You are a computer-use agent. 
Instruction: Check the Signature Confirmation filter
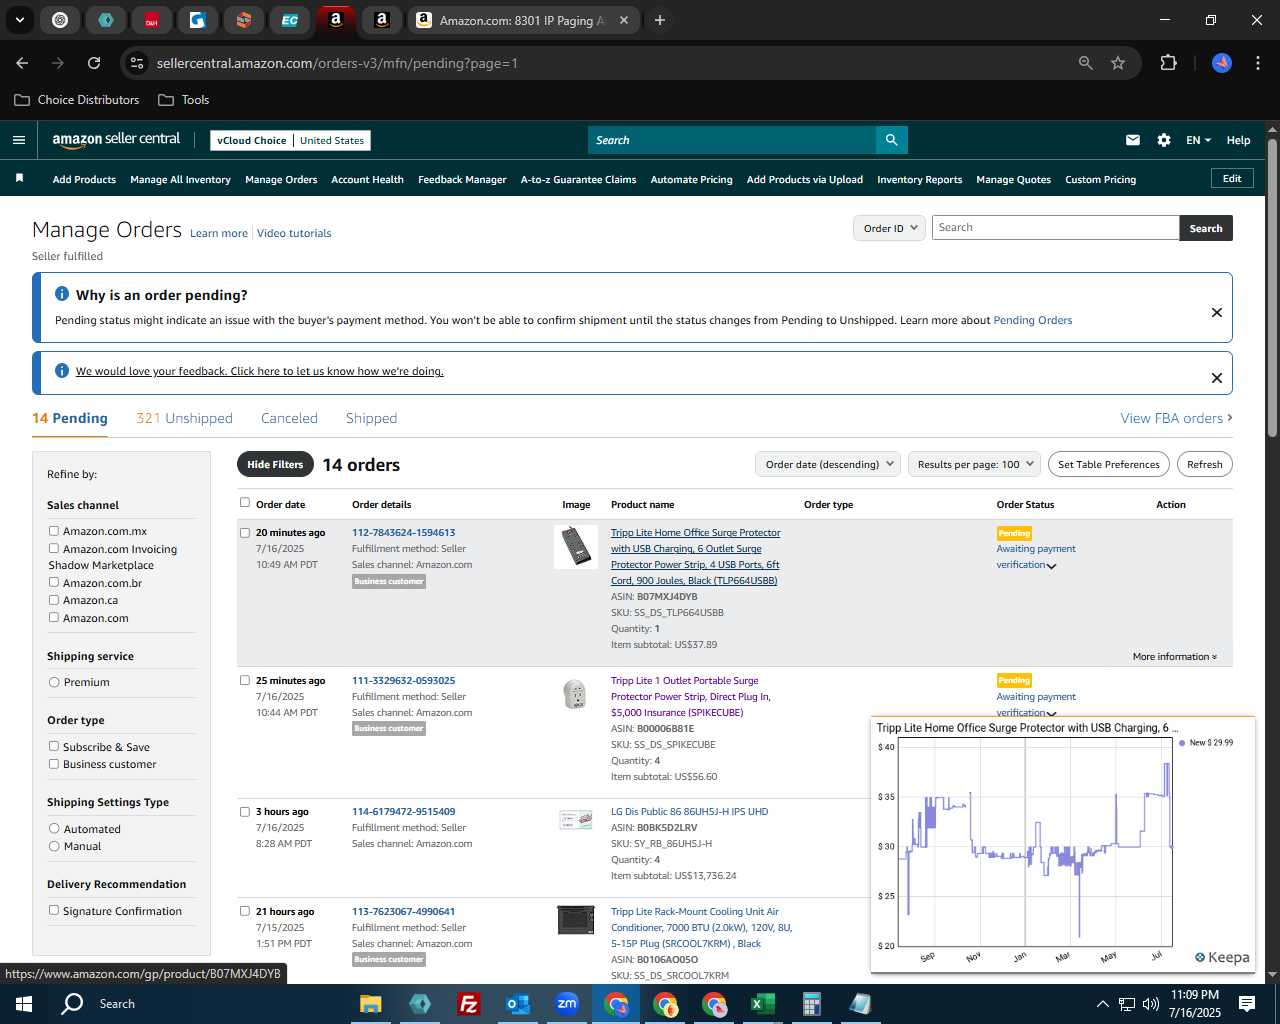point(54,910)
